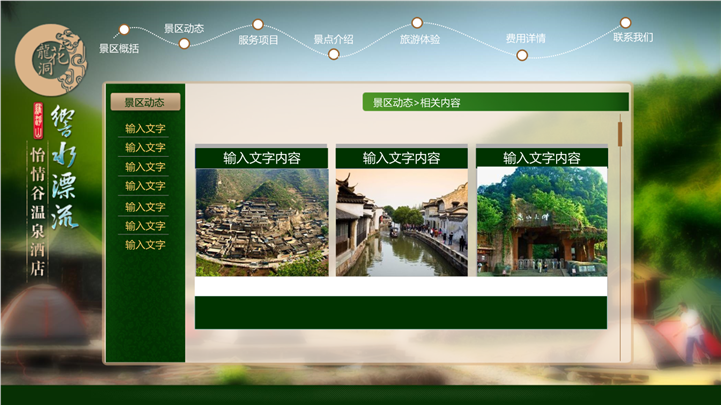Click the circle marker above 服务项目

[258, 24]
